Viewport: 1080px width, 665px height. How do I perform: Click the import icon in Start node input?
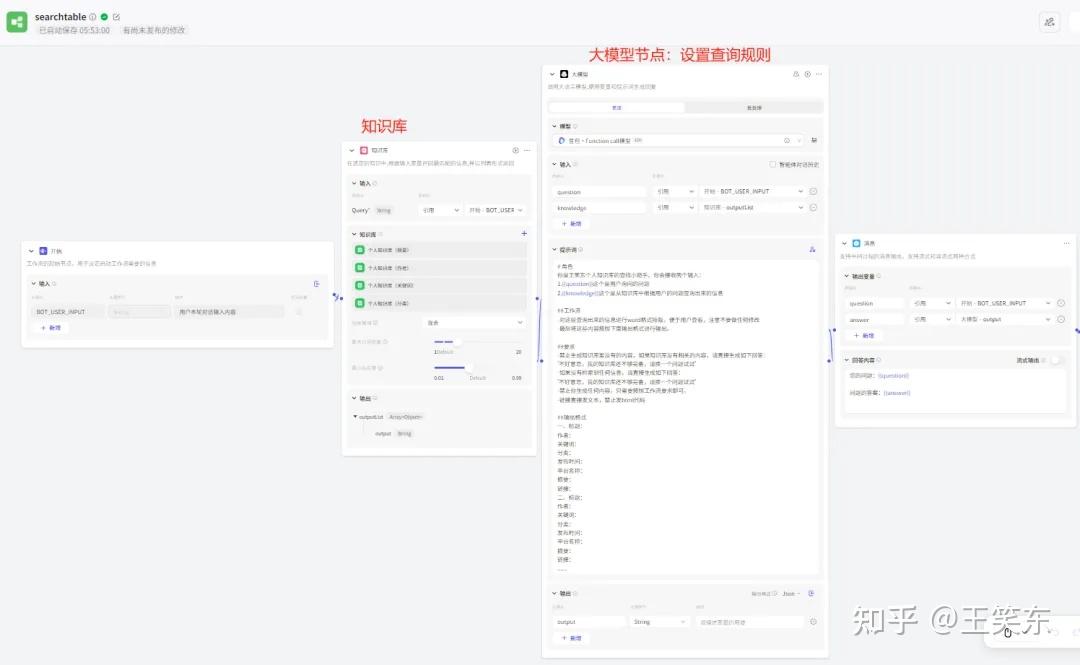pyautogui.click(x=316, y=283)
